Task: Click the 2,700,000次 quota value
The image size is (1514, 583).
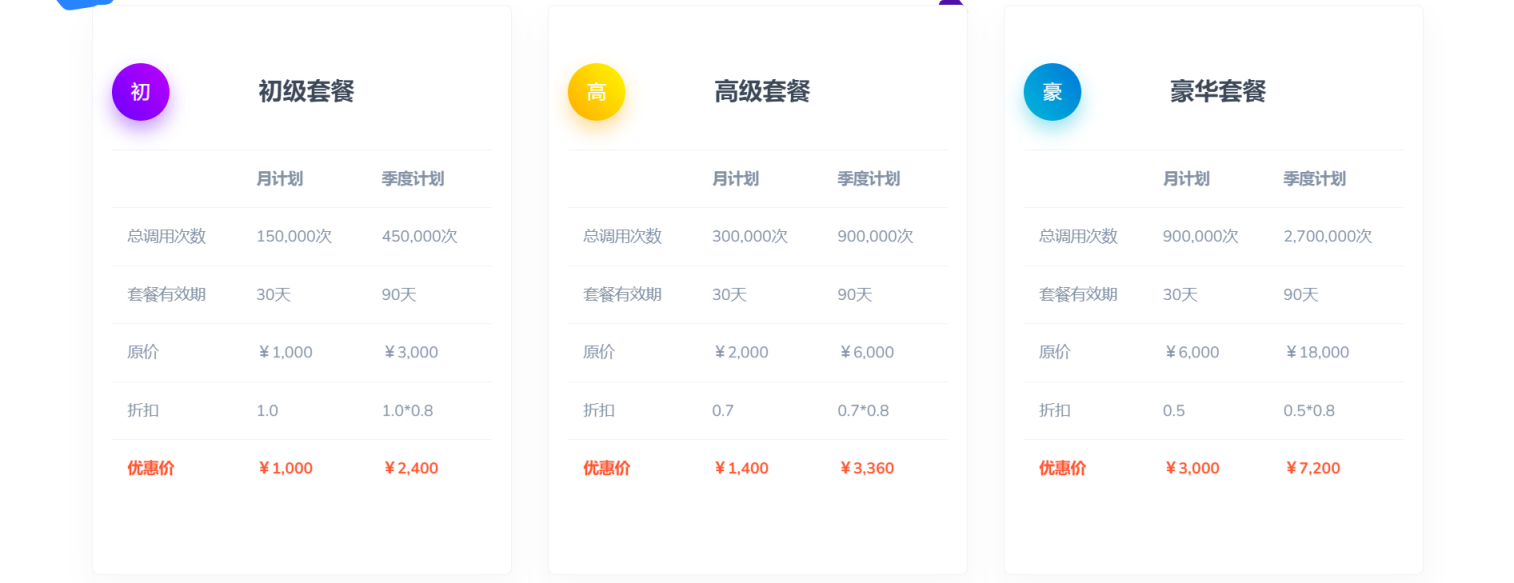Action: [x=1327, y=237]
